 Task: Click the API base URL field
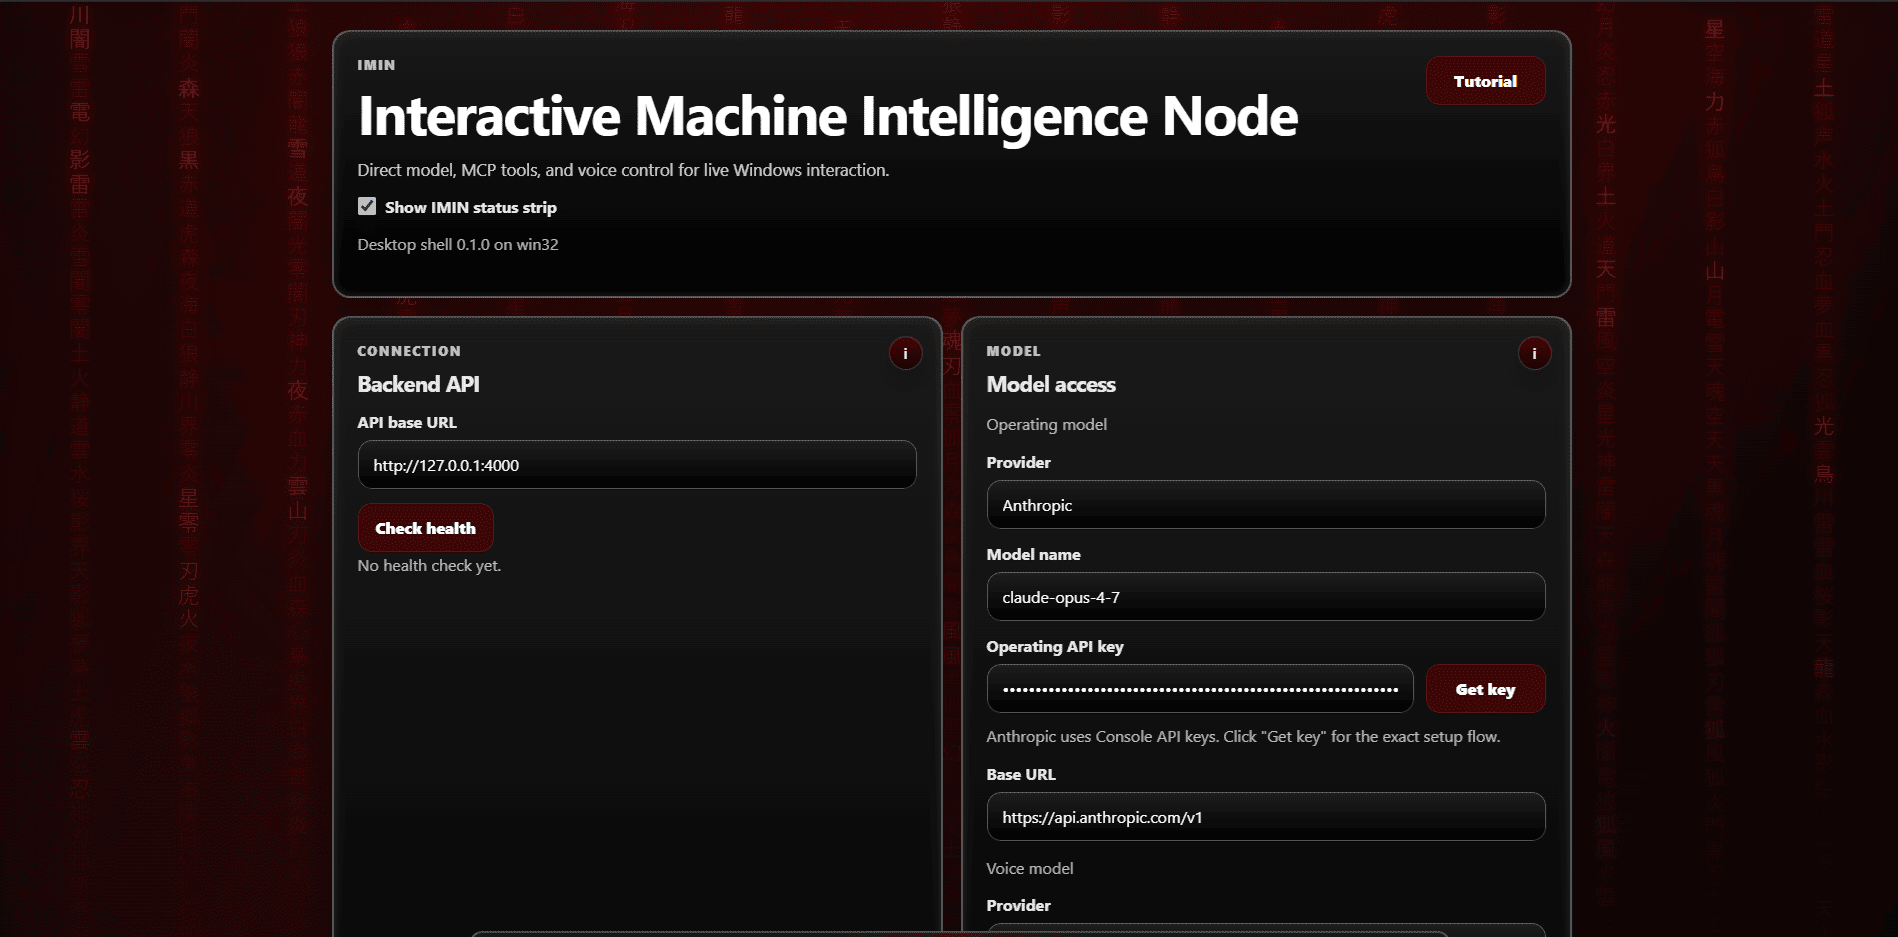coord(637,465)
